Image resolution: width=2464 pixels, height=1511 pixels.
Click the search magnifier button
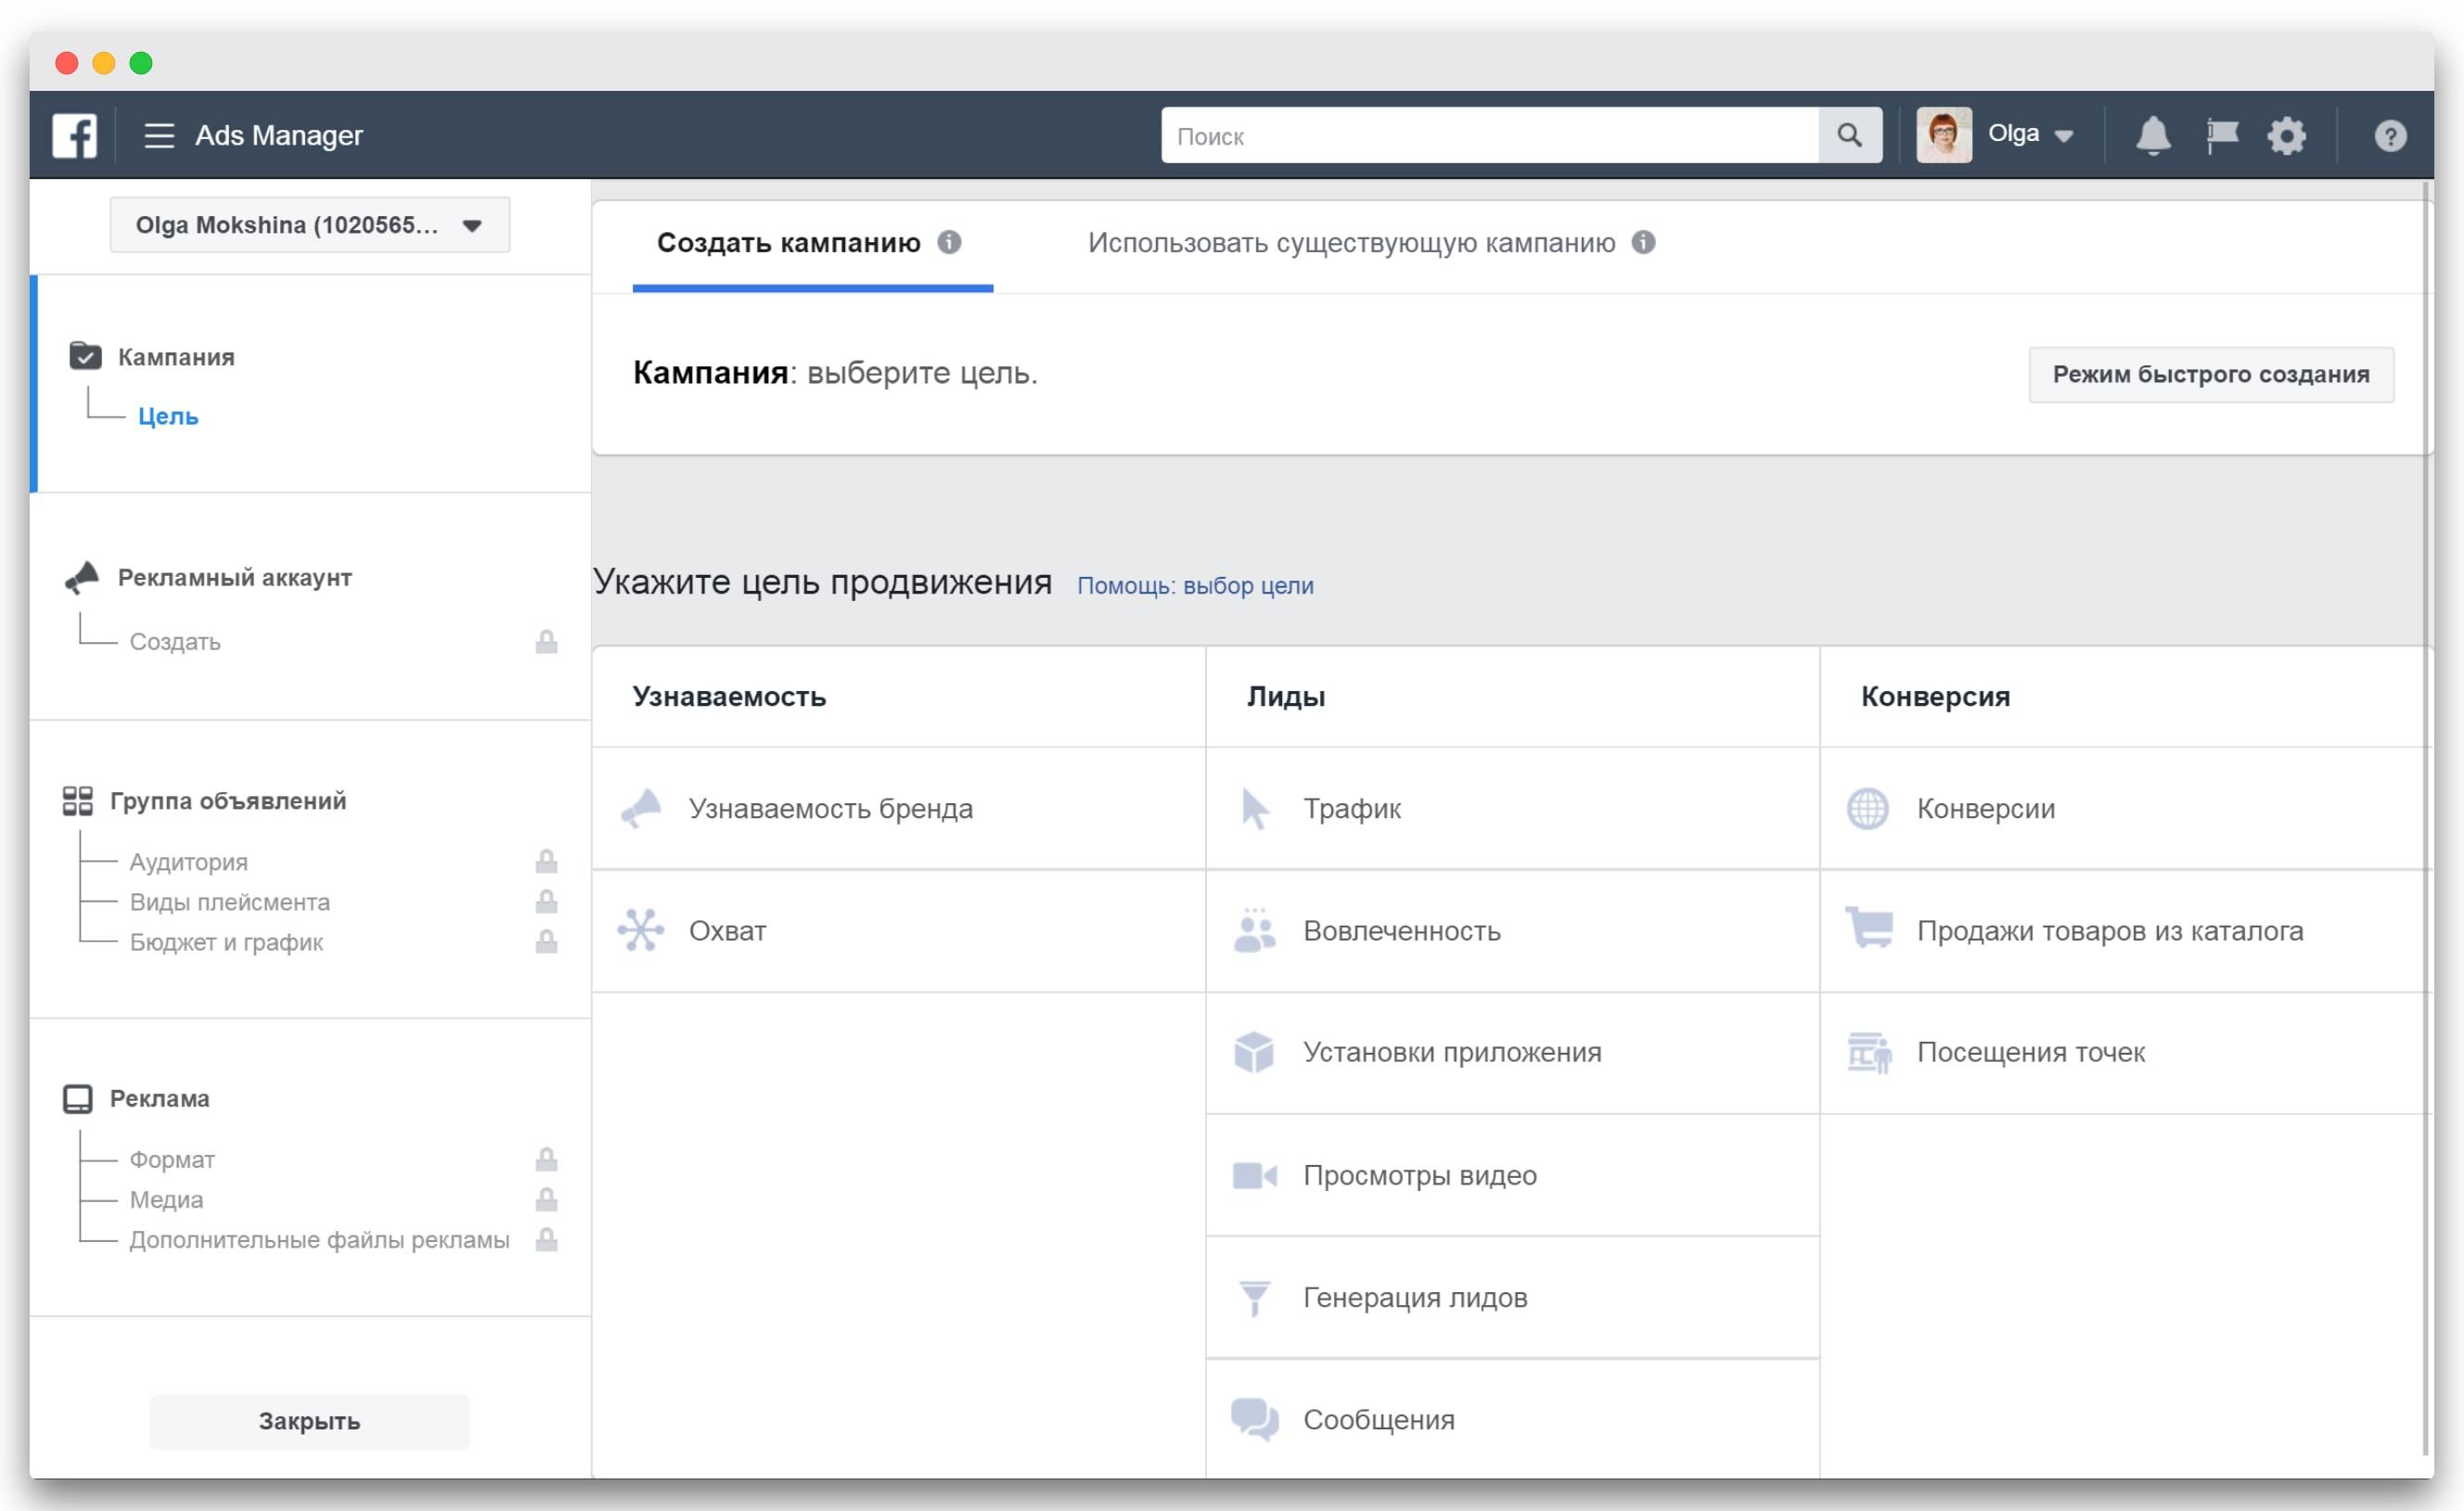(x=1849, y=135)
